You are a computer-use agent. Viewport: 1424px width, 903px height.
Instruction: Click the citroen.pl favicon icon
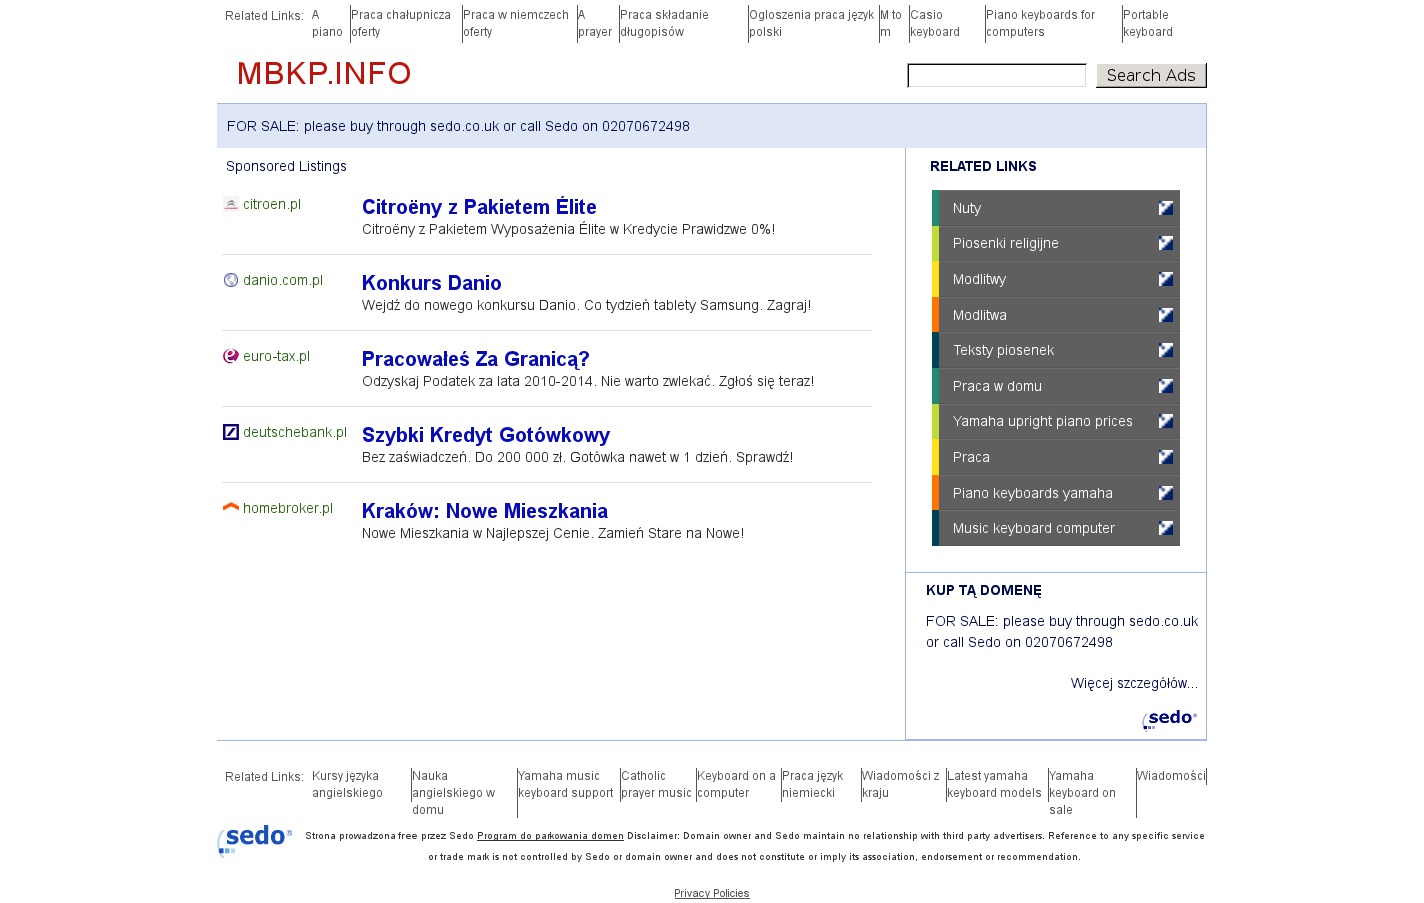tap(231, 204)
